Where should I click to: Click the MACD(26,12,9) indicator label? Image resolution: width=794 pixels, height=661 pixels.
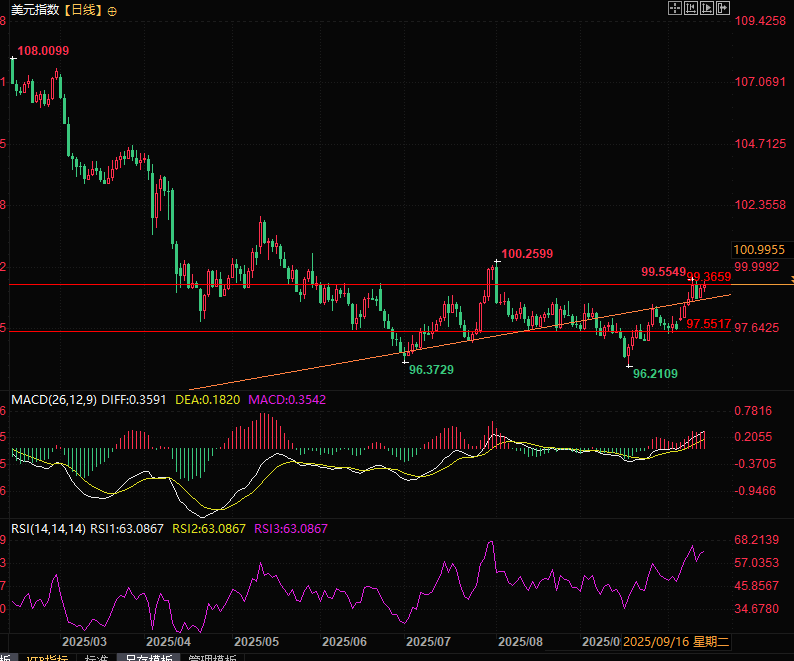[54, 399]
